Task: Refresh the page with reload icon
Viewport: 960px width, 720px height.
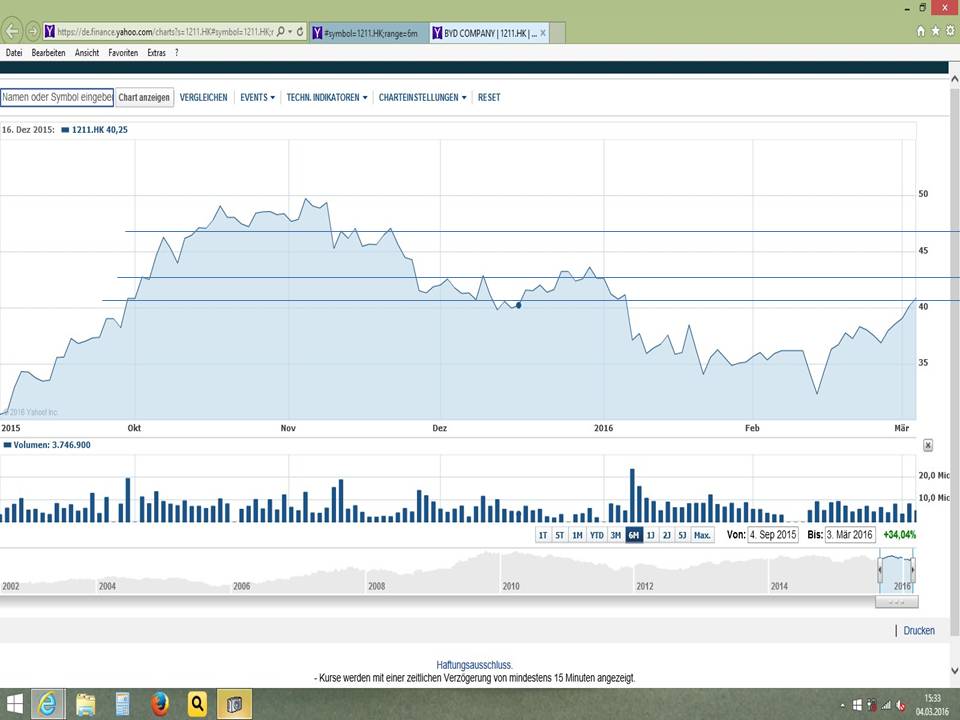Action: 300,31
